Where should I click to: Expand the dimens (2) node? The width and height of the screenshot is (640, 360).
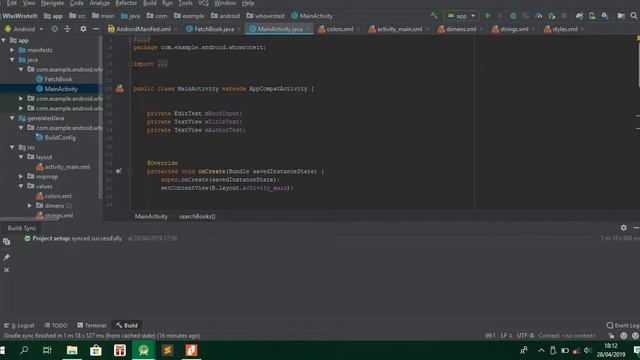click(x=29, y=206)
